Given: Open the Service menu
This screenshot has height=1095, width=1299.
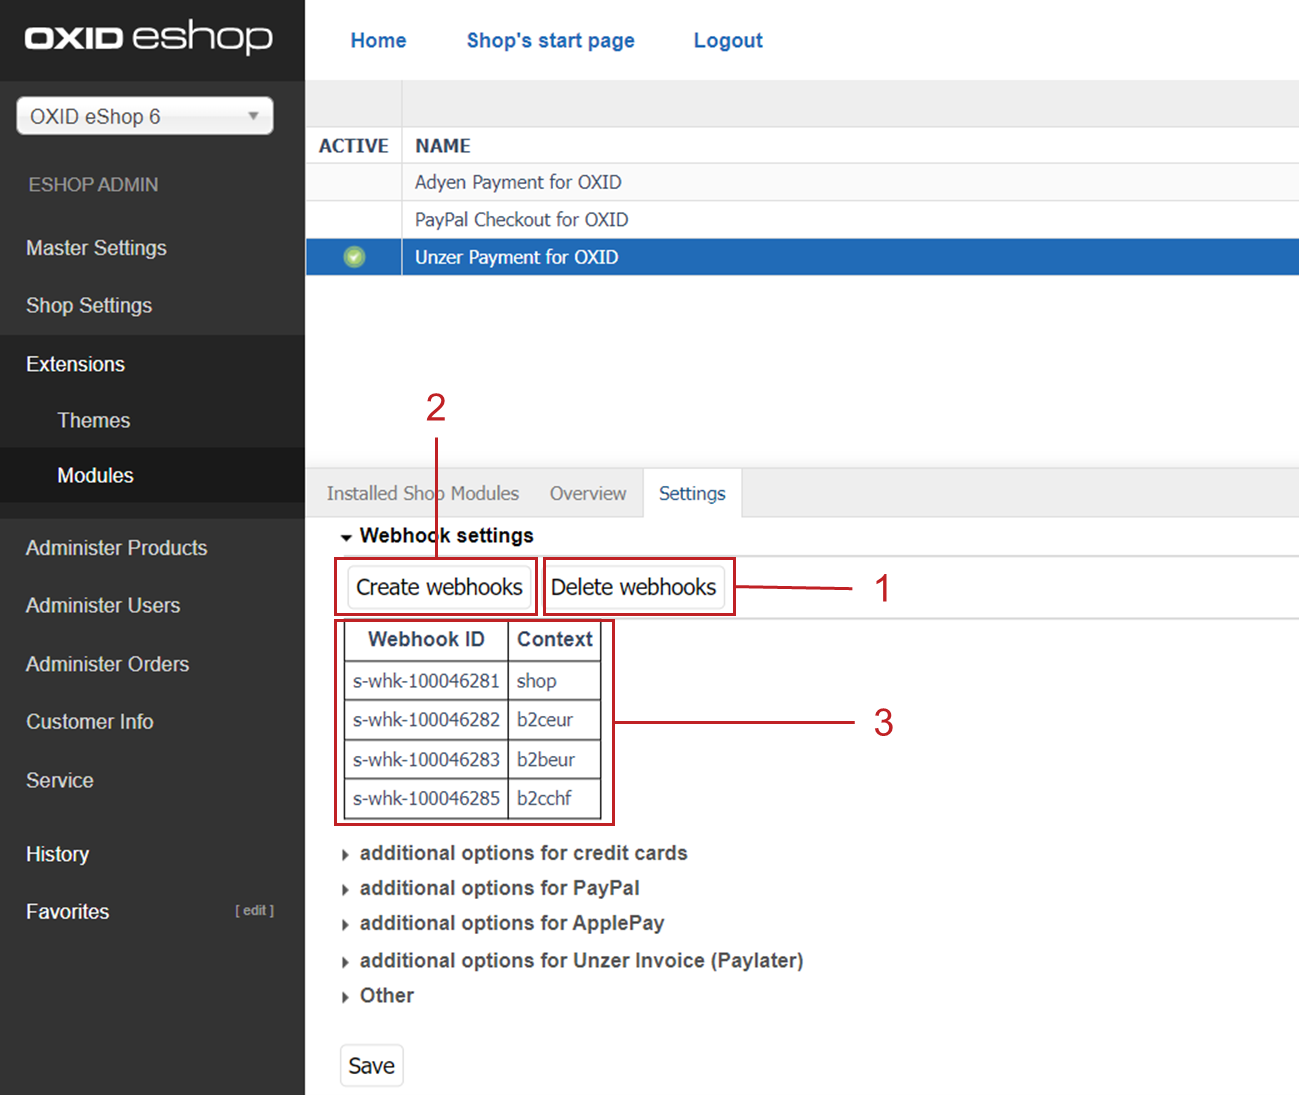Looking at the screenshot, I should [x=60, y=780].
